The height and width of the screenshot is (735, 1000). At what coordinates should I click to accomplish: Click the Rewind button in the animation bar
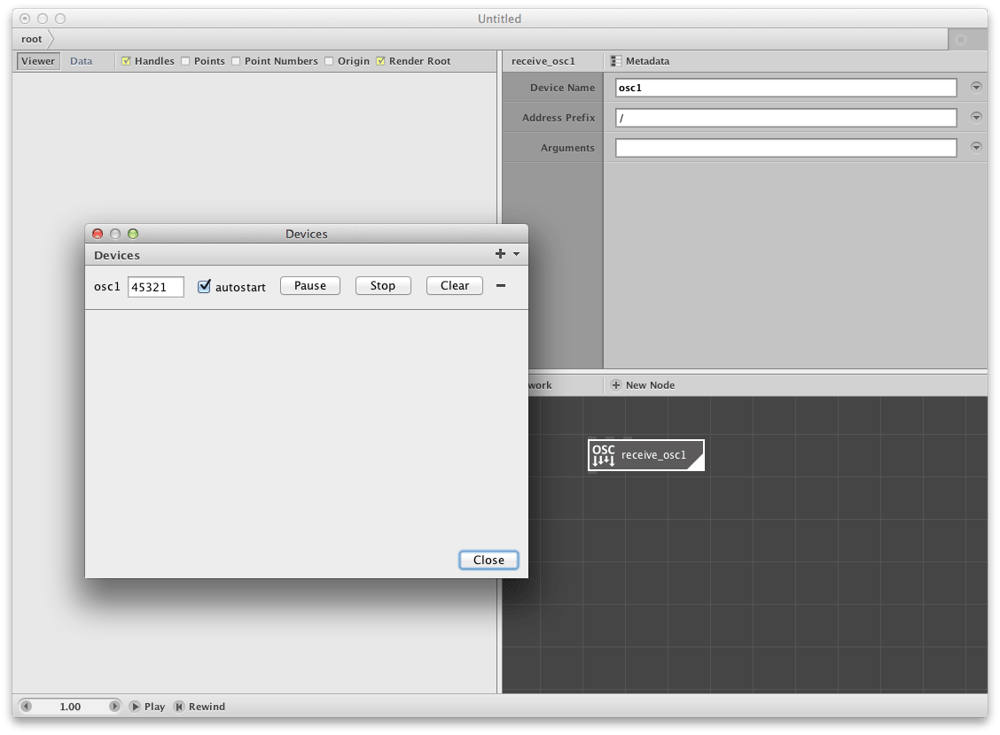pos(200,706)
